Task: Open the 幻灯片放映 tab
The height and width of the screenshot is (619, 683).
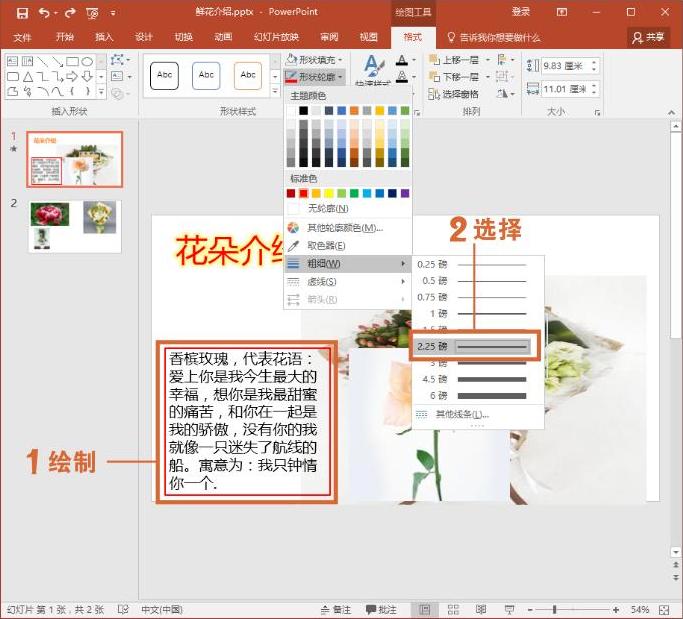Action: 276,37
